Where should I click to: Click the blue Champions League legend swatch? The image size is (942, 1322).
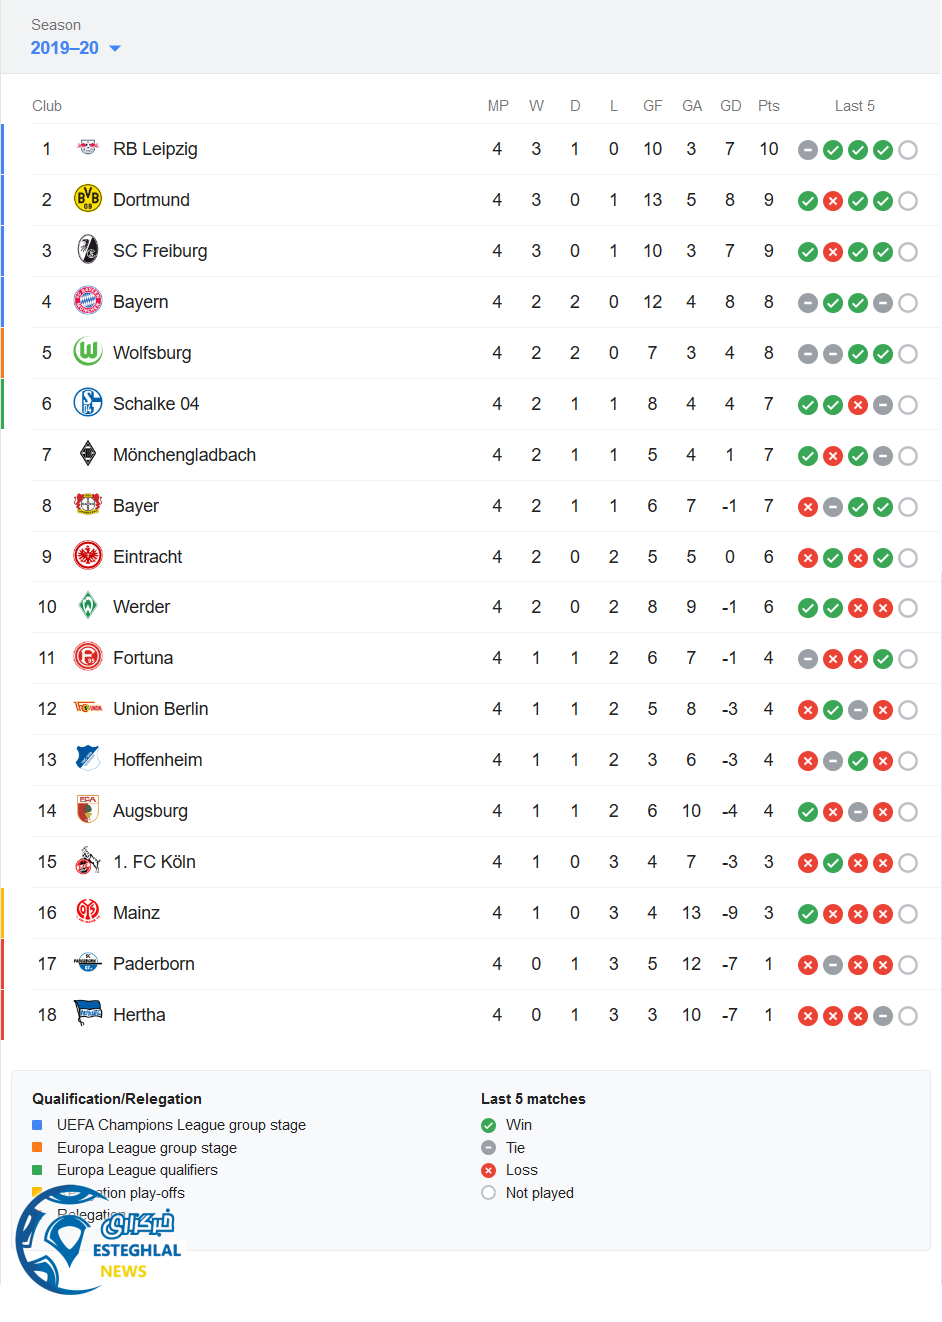pyautogui.click(x=37, y=1125)
